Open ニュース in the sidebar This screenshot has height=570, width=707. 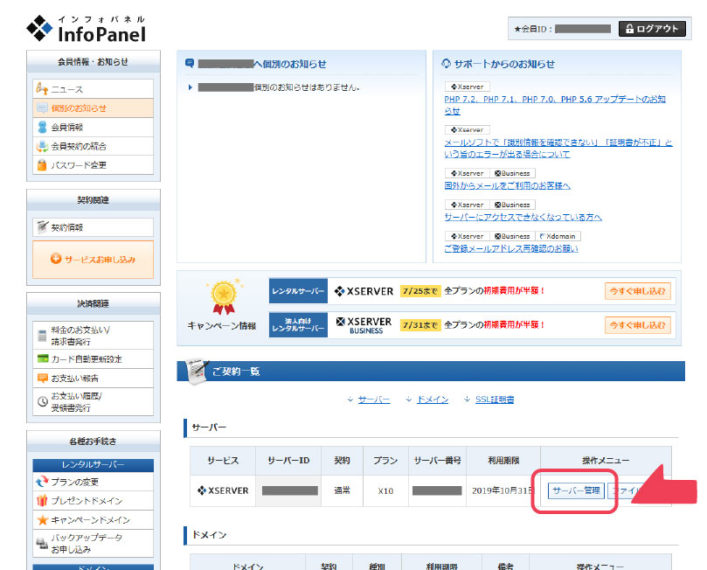tap(93, 89)
